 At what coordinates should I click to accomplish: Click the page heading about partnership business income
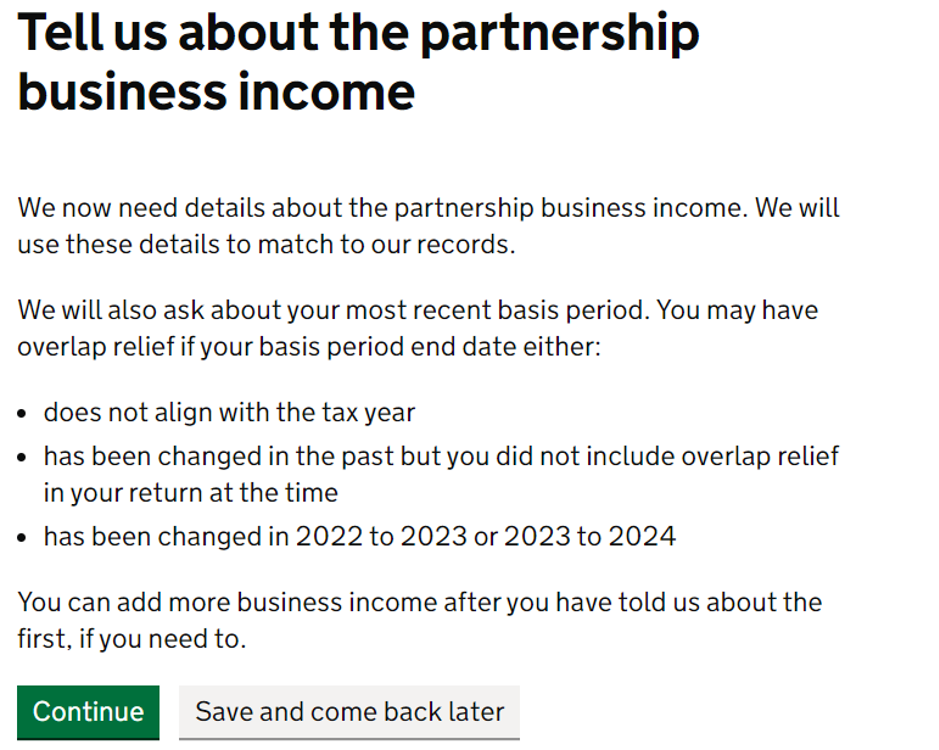coord(357,62)
